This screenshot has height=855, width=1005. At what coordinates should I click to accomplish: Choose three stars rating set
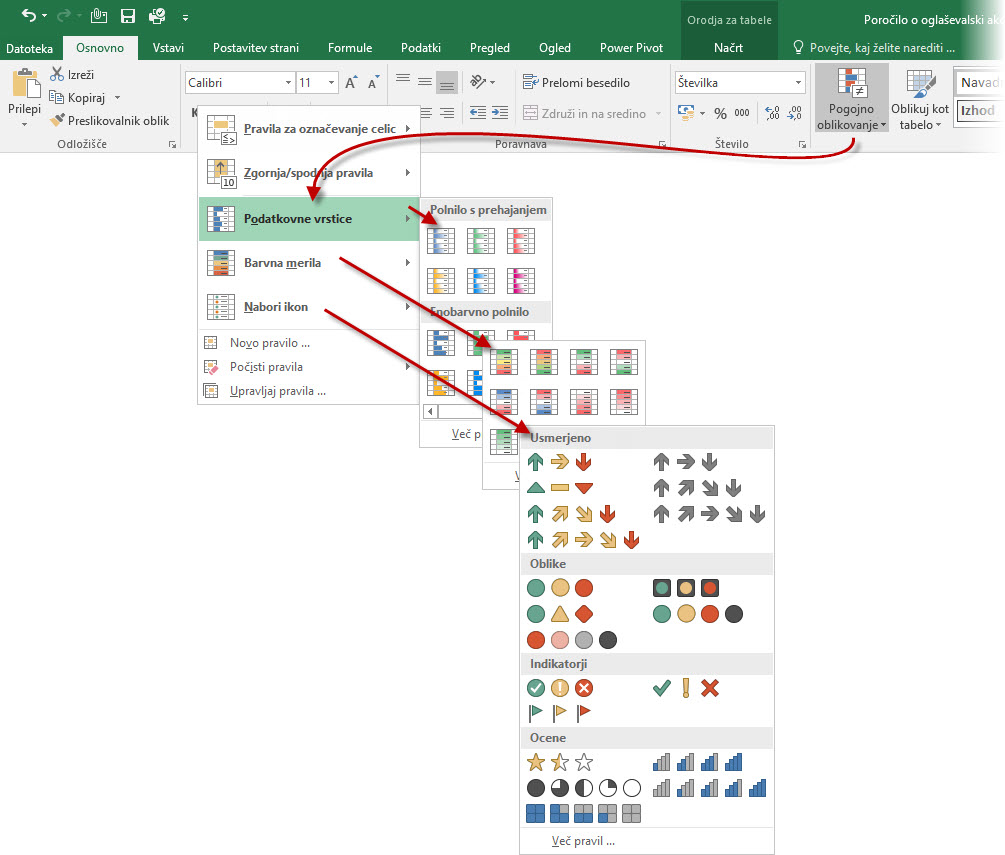(560, 762)
